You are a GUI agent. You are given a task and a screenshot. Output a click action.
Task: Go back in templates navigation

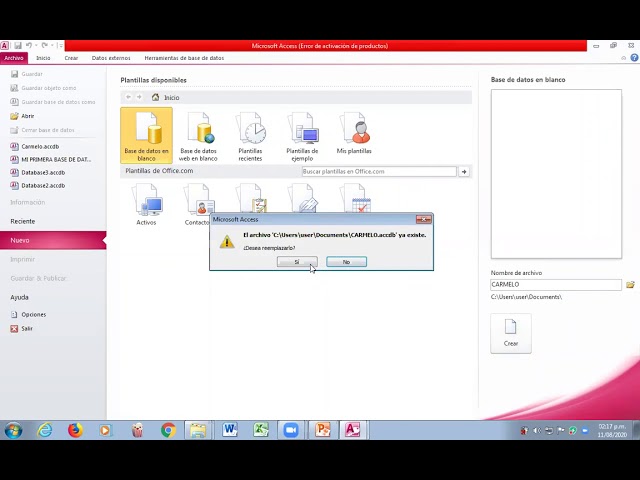[x=128, y=97]
